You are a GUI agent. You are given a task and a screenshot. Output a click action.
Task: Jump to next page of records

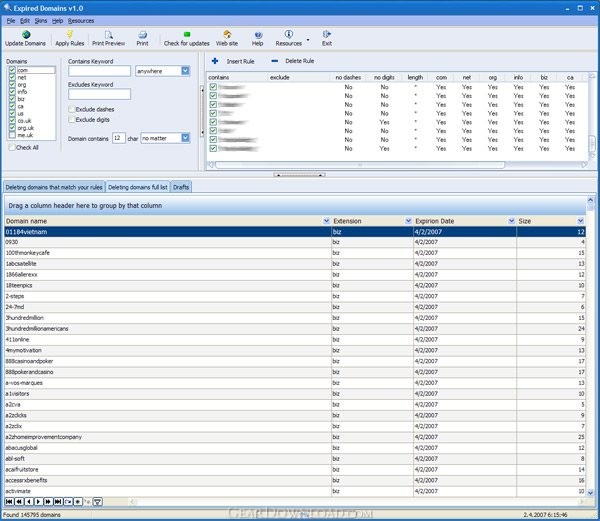coord(48,501)
